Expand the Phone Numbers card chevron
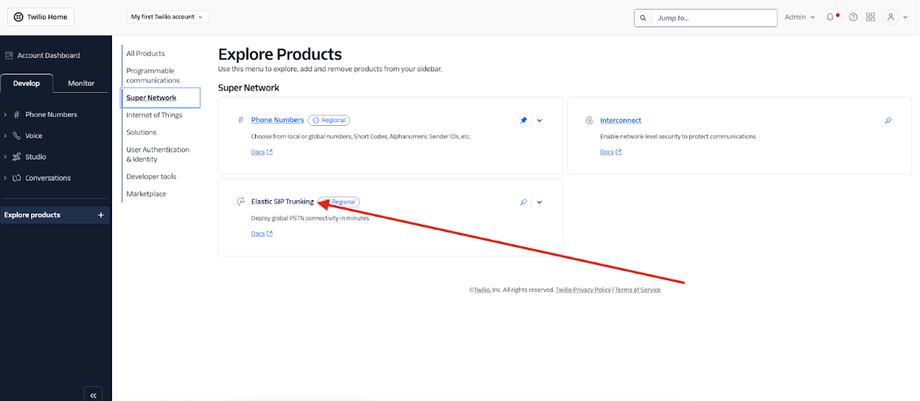 tap(539, 120)
